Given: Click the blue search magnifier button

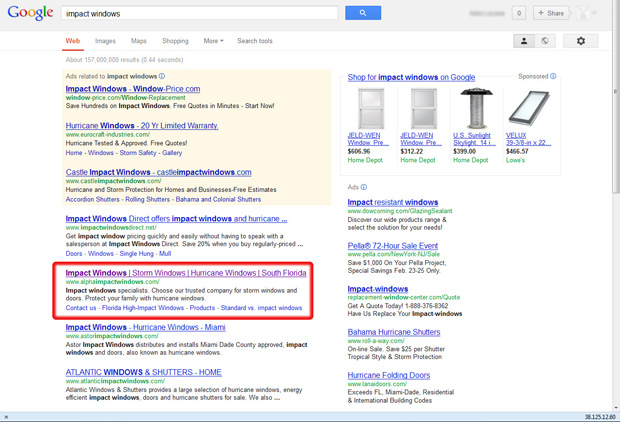Looking at the screenshot, I should [x=362, y=13].
